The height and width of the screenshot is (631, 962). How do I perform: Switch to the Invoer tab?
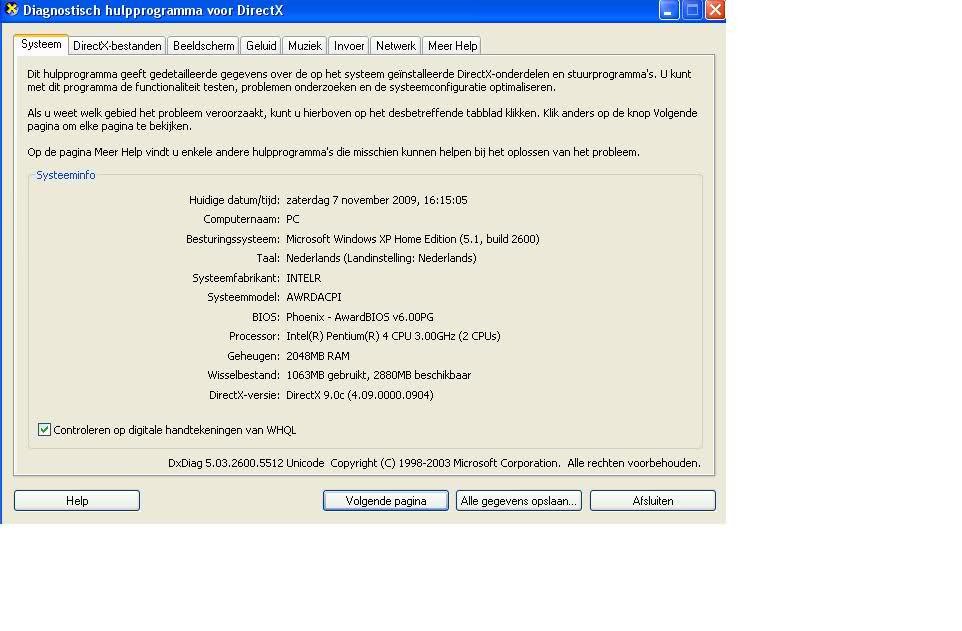click(349, 46)
